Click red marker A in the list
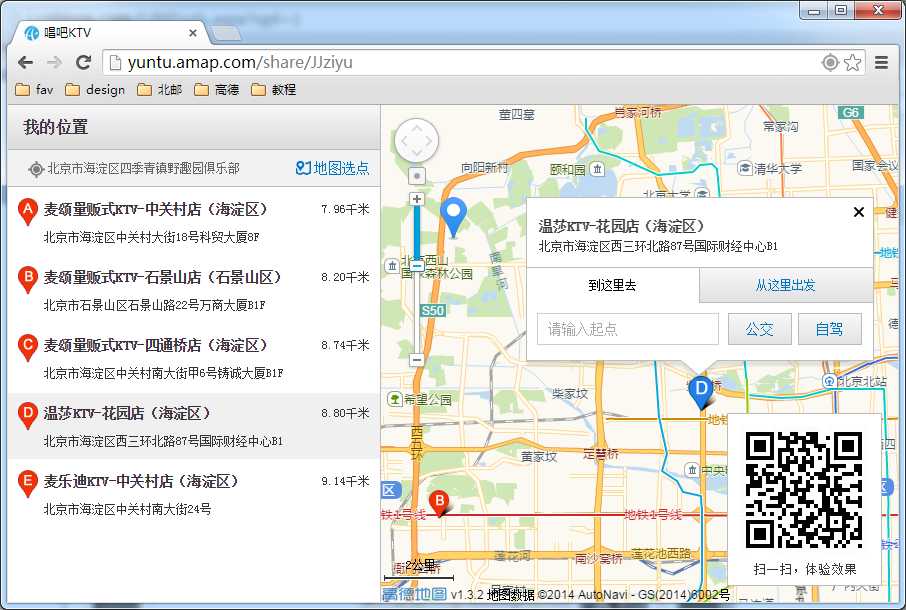 coord(27,211)
